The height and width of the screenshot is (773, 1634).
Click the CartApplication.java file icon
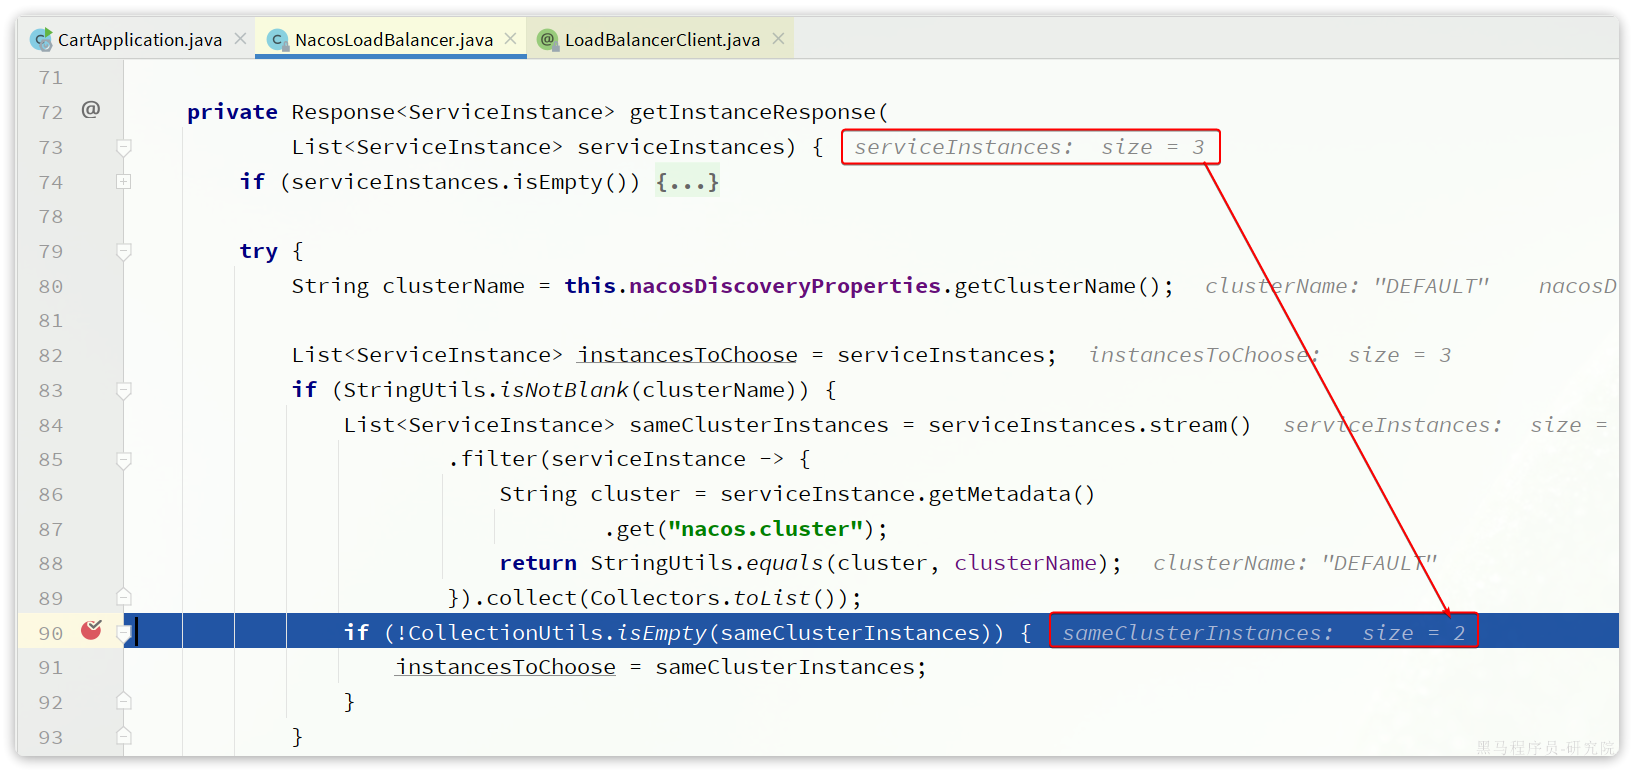point(41,39)
